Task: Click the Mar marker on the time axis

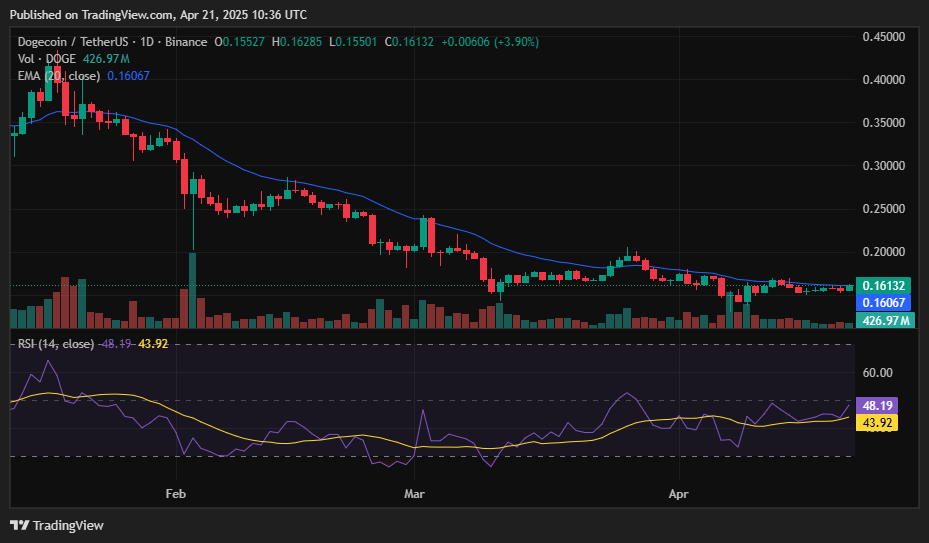Action: coord(415,494)
